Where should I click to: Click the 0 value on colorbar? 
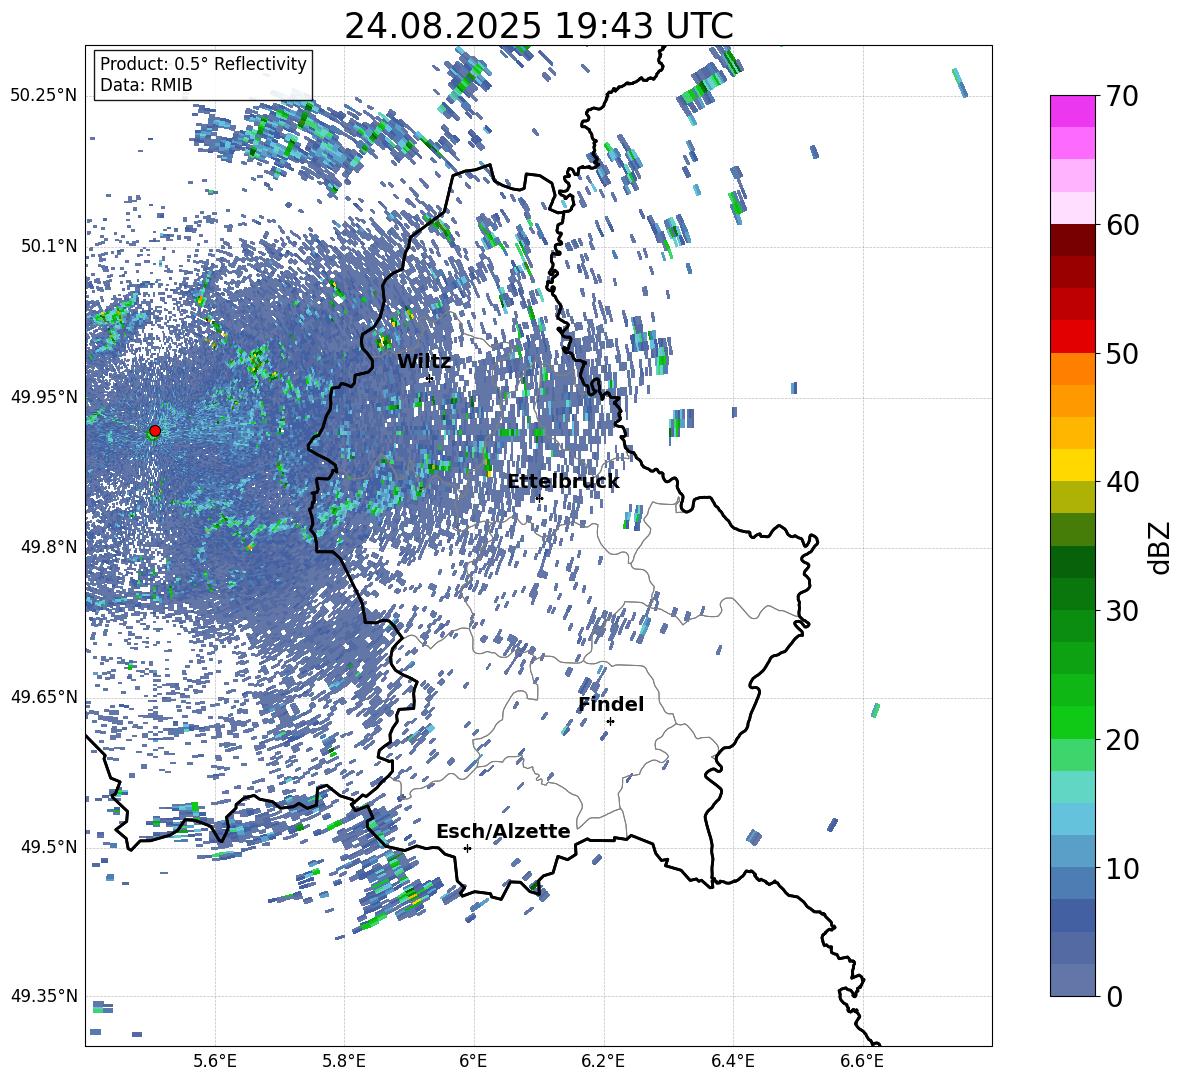tap(1115, 997)
